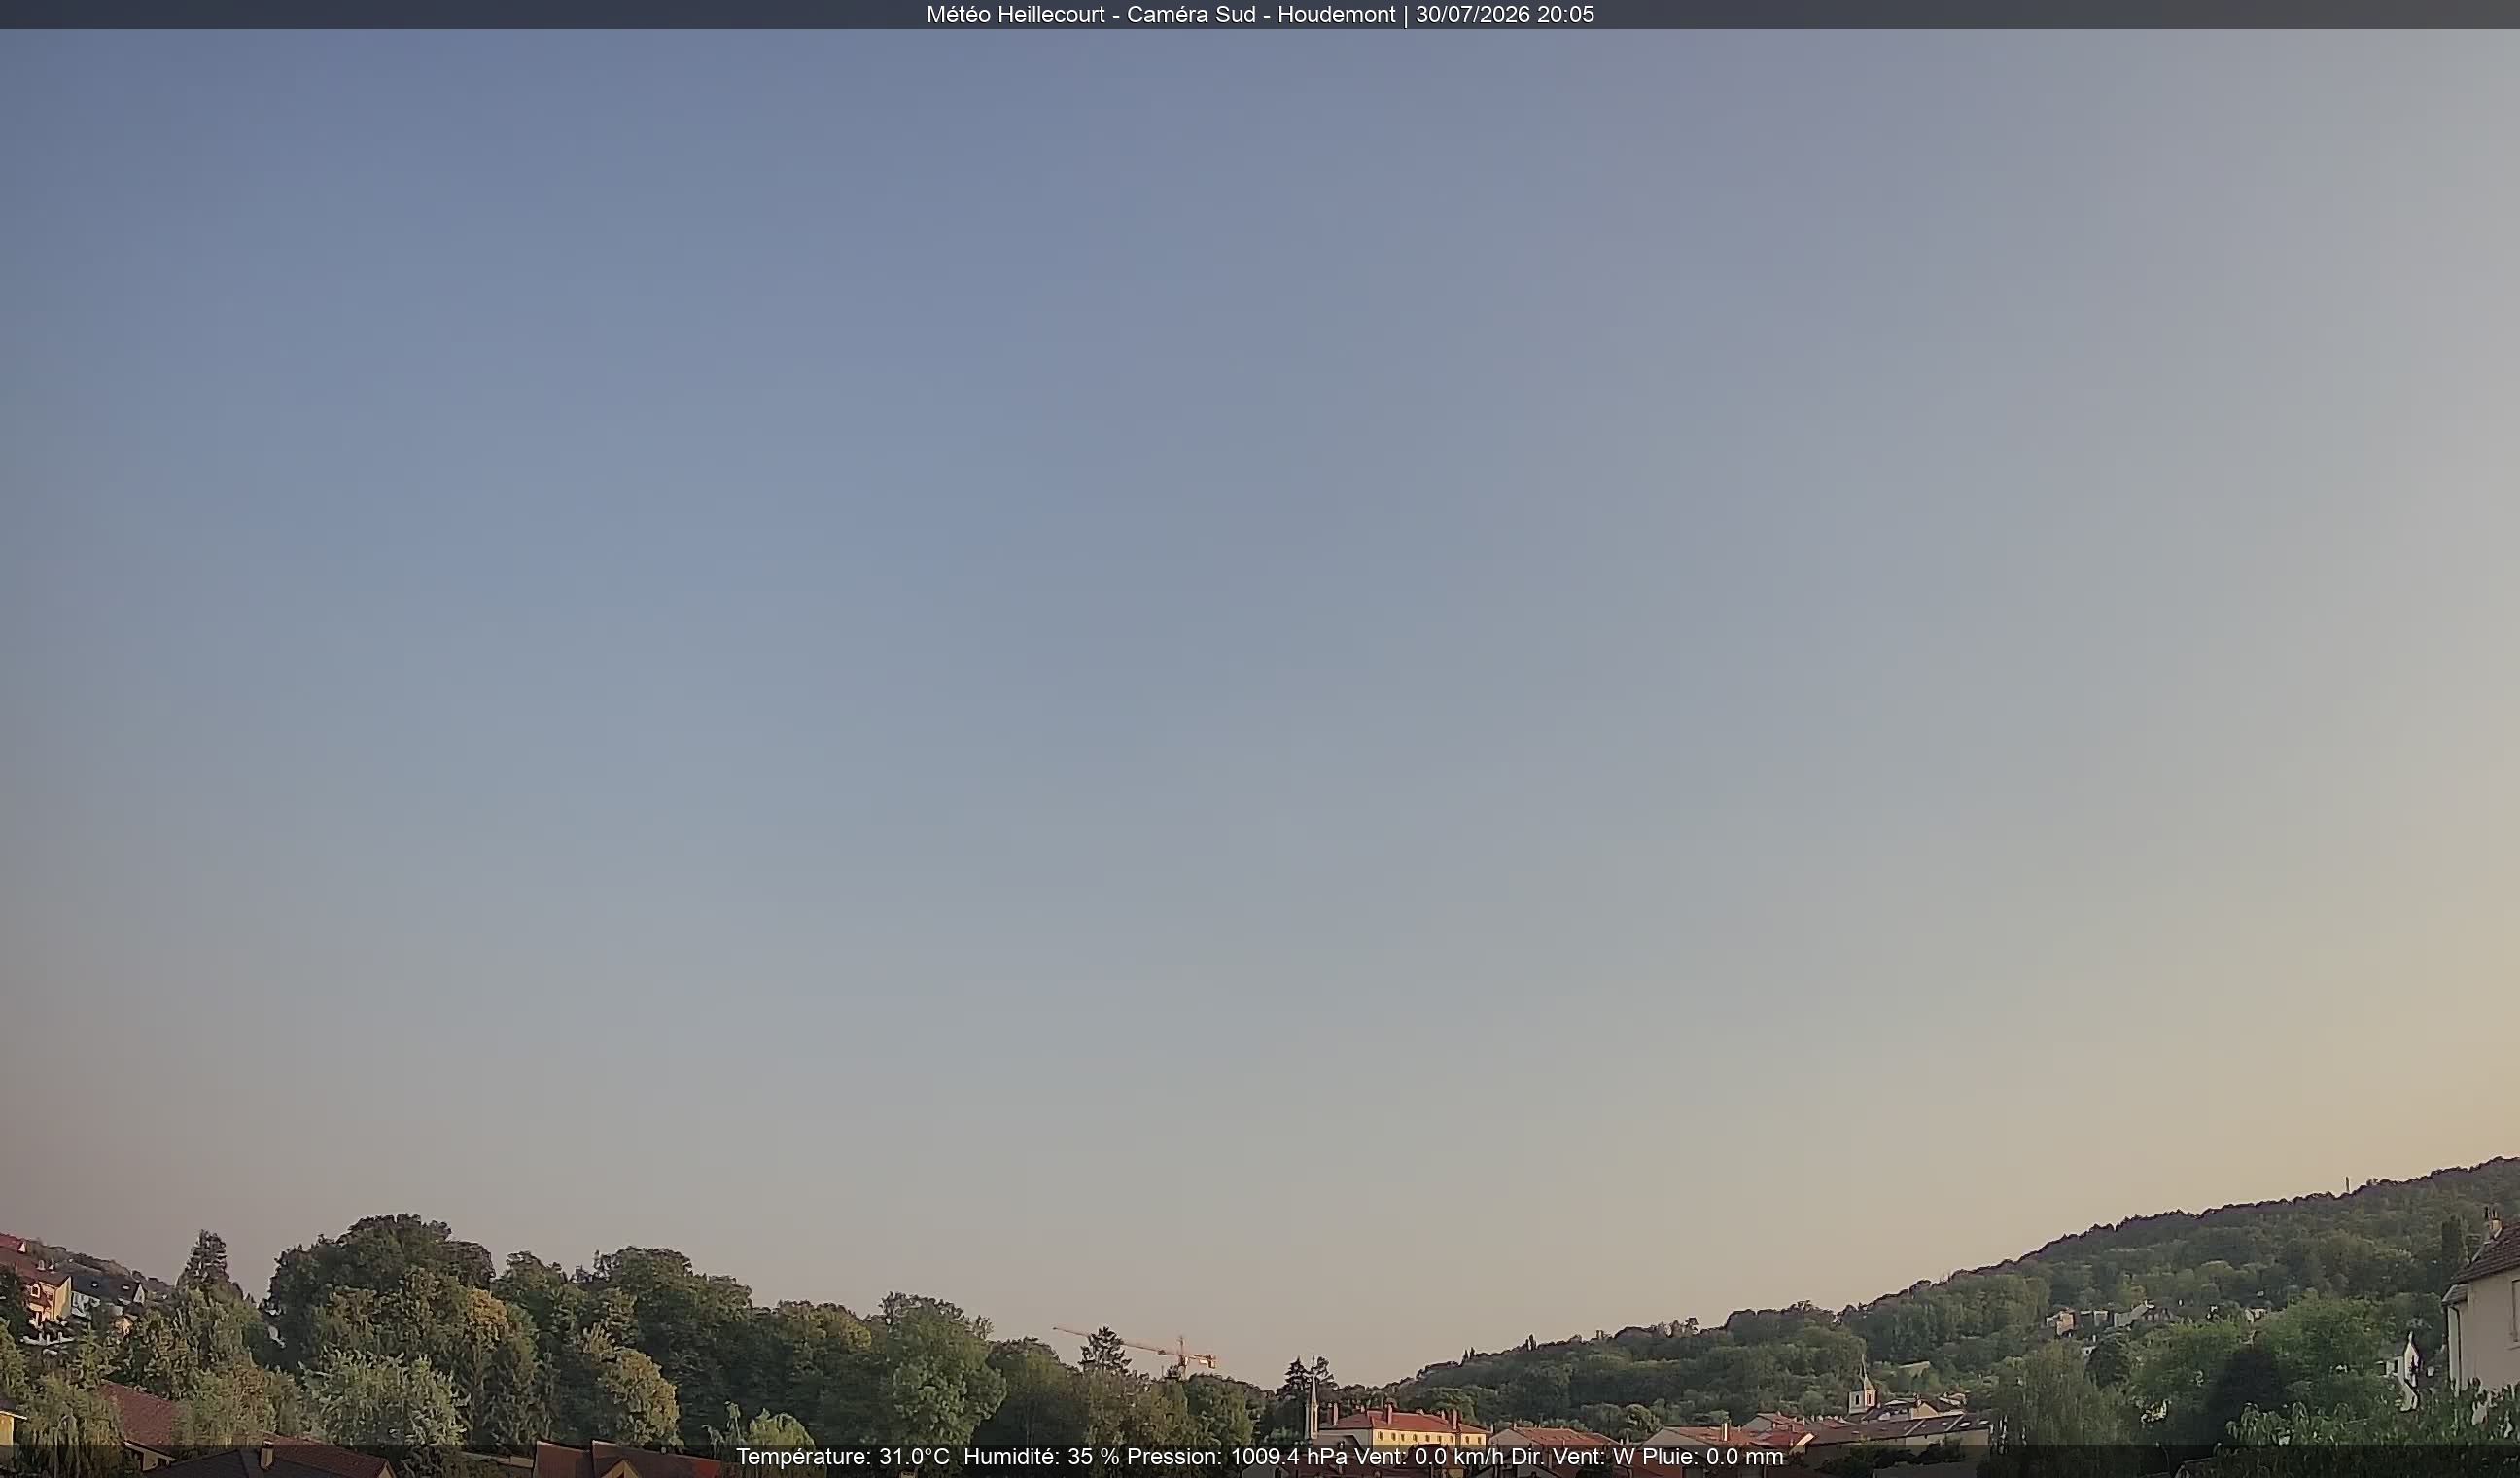The width and height of the screenshot is (2520, 1478).
Task: Select the "Vent: 0.0 km/h" wind speed
Action: pyautogui.click(x=1429, y=1457)
